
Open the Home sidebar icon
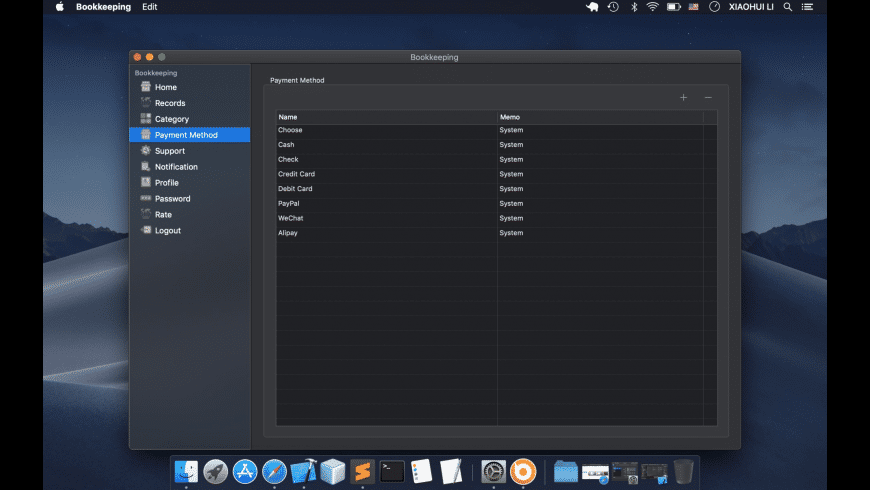[146, 87]
